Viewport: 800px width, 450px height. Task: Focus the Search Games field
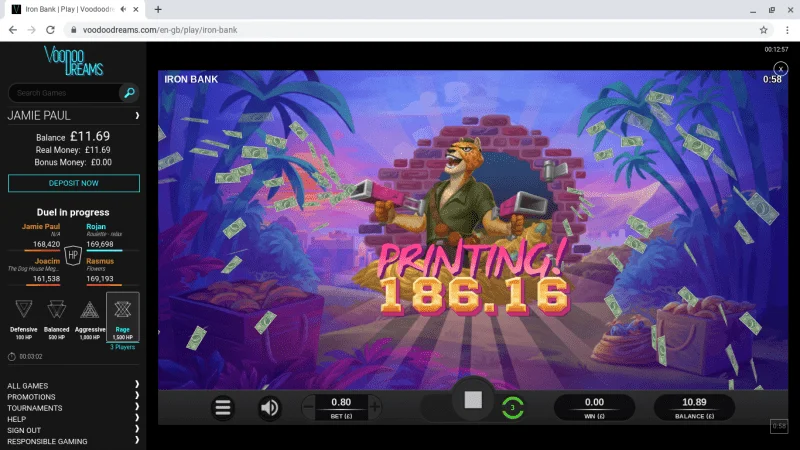coord(64,93)
